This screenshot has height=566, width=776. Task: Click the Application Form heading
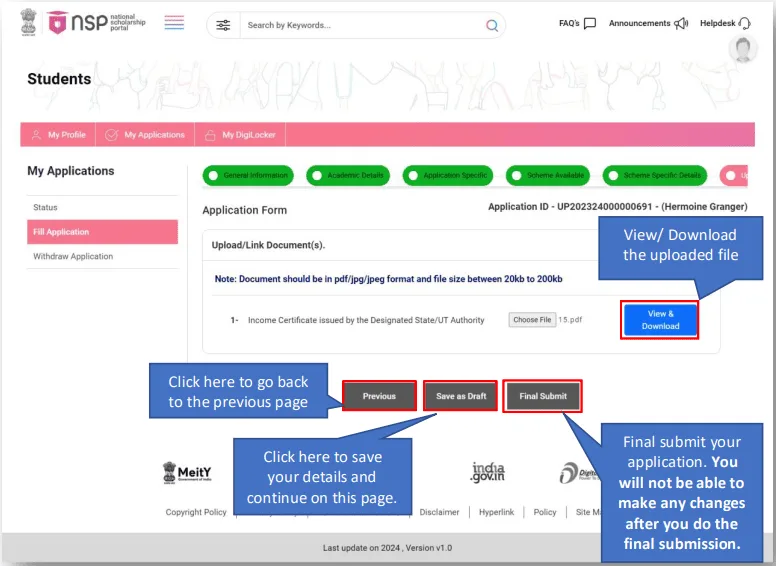click(x=244, y=210)
